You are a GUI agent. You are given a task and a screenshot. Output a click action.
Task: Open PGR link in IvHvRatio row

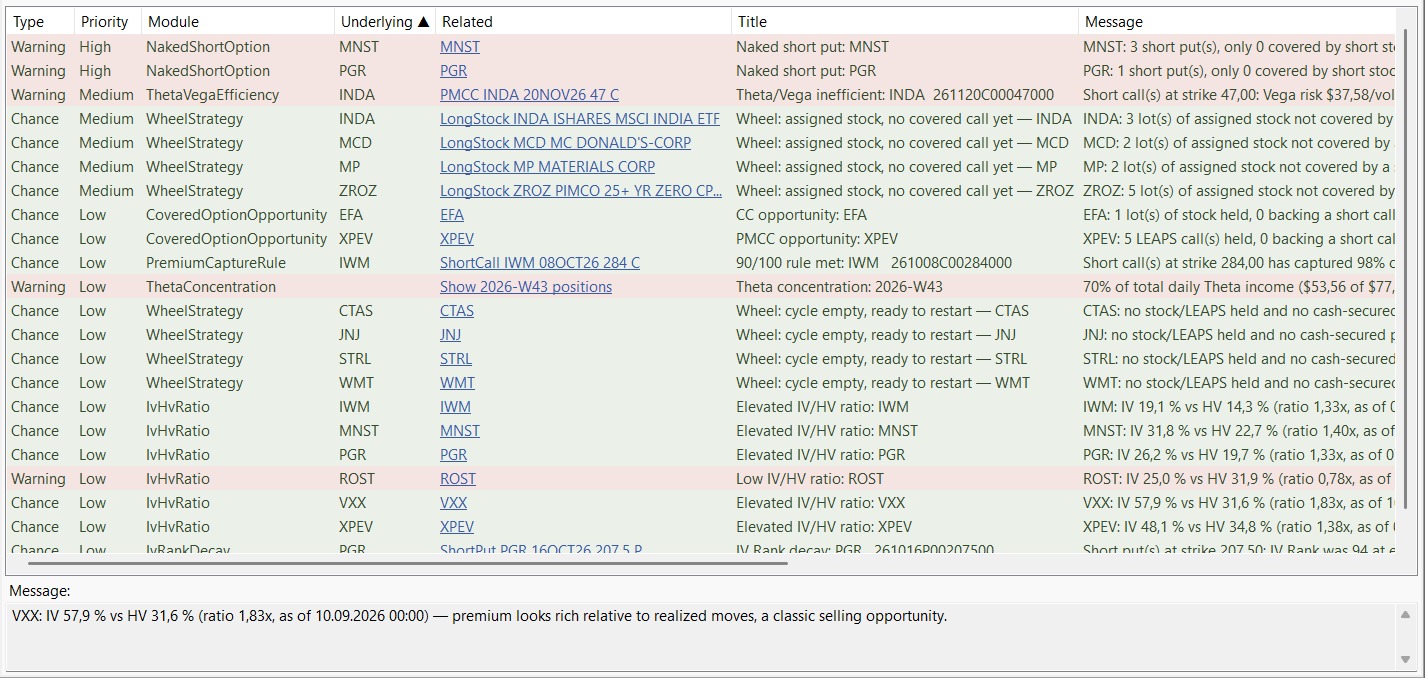[454, 455]
